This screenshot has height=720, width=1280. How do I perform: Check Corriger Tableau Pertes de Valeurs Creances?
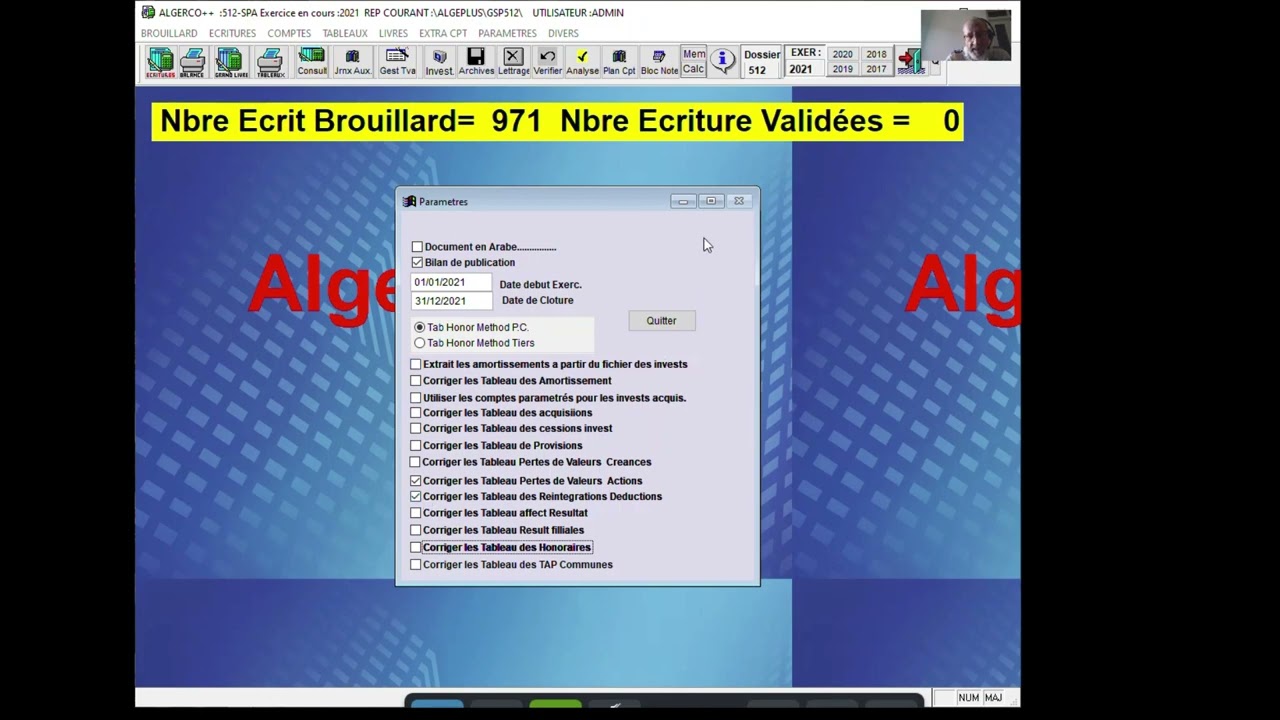tap(416, 462)
